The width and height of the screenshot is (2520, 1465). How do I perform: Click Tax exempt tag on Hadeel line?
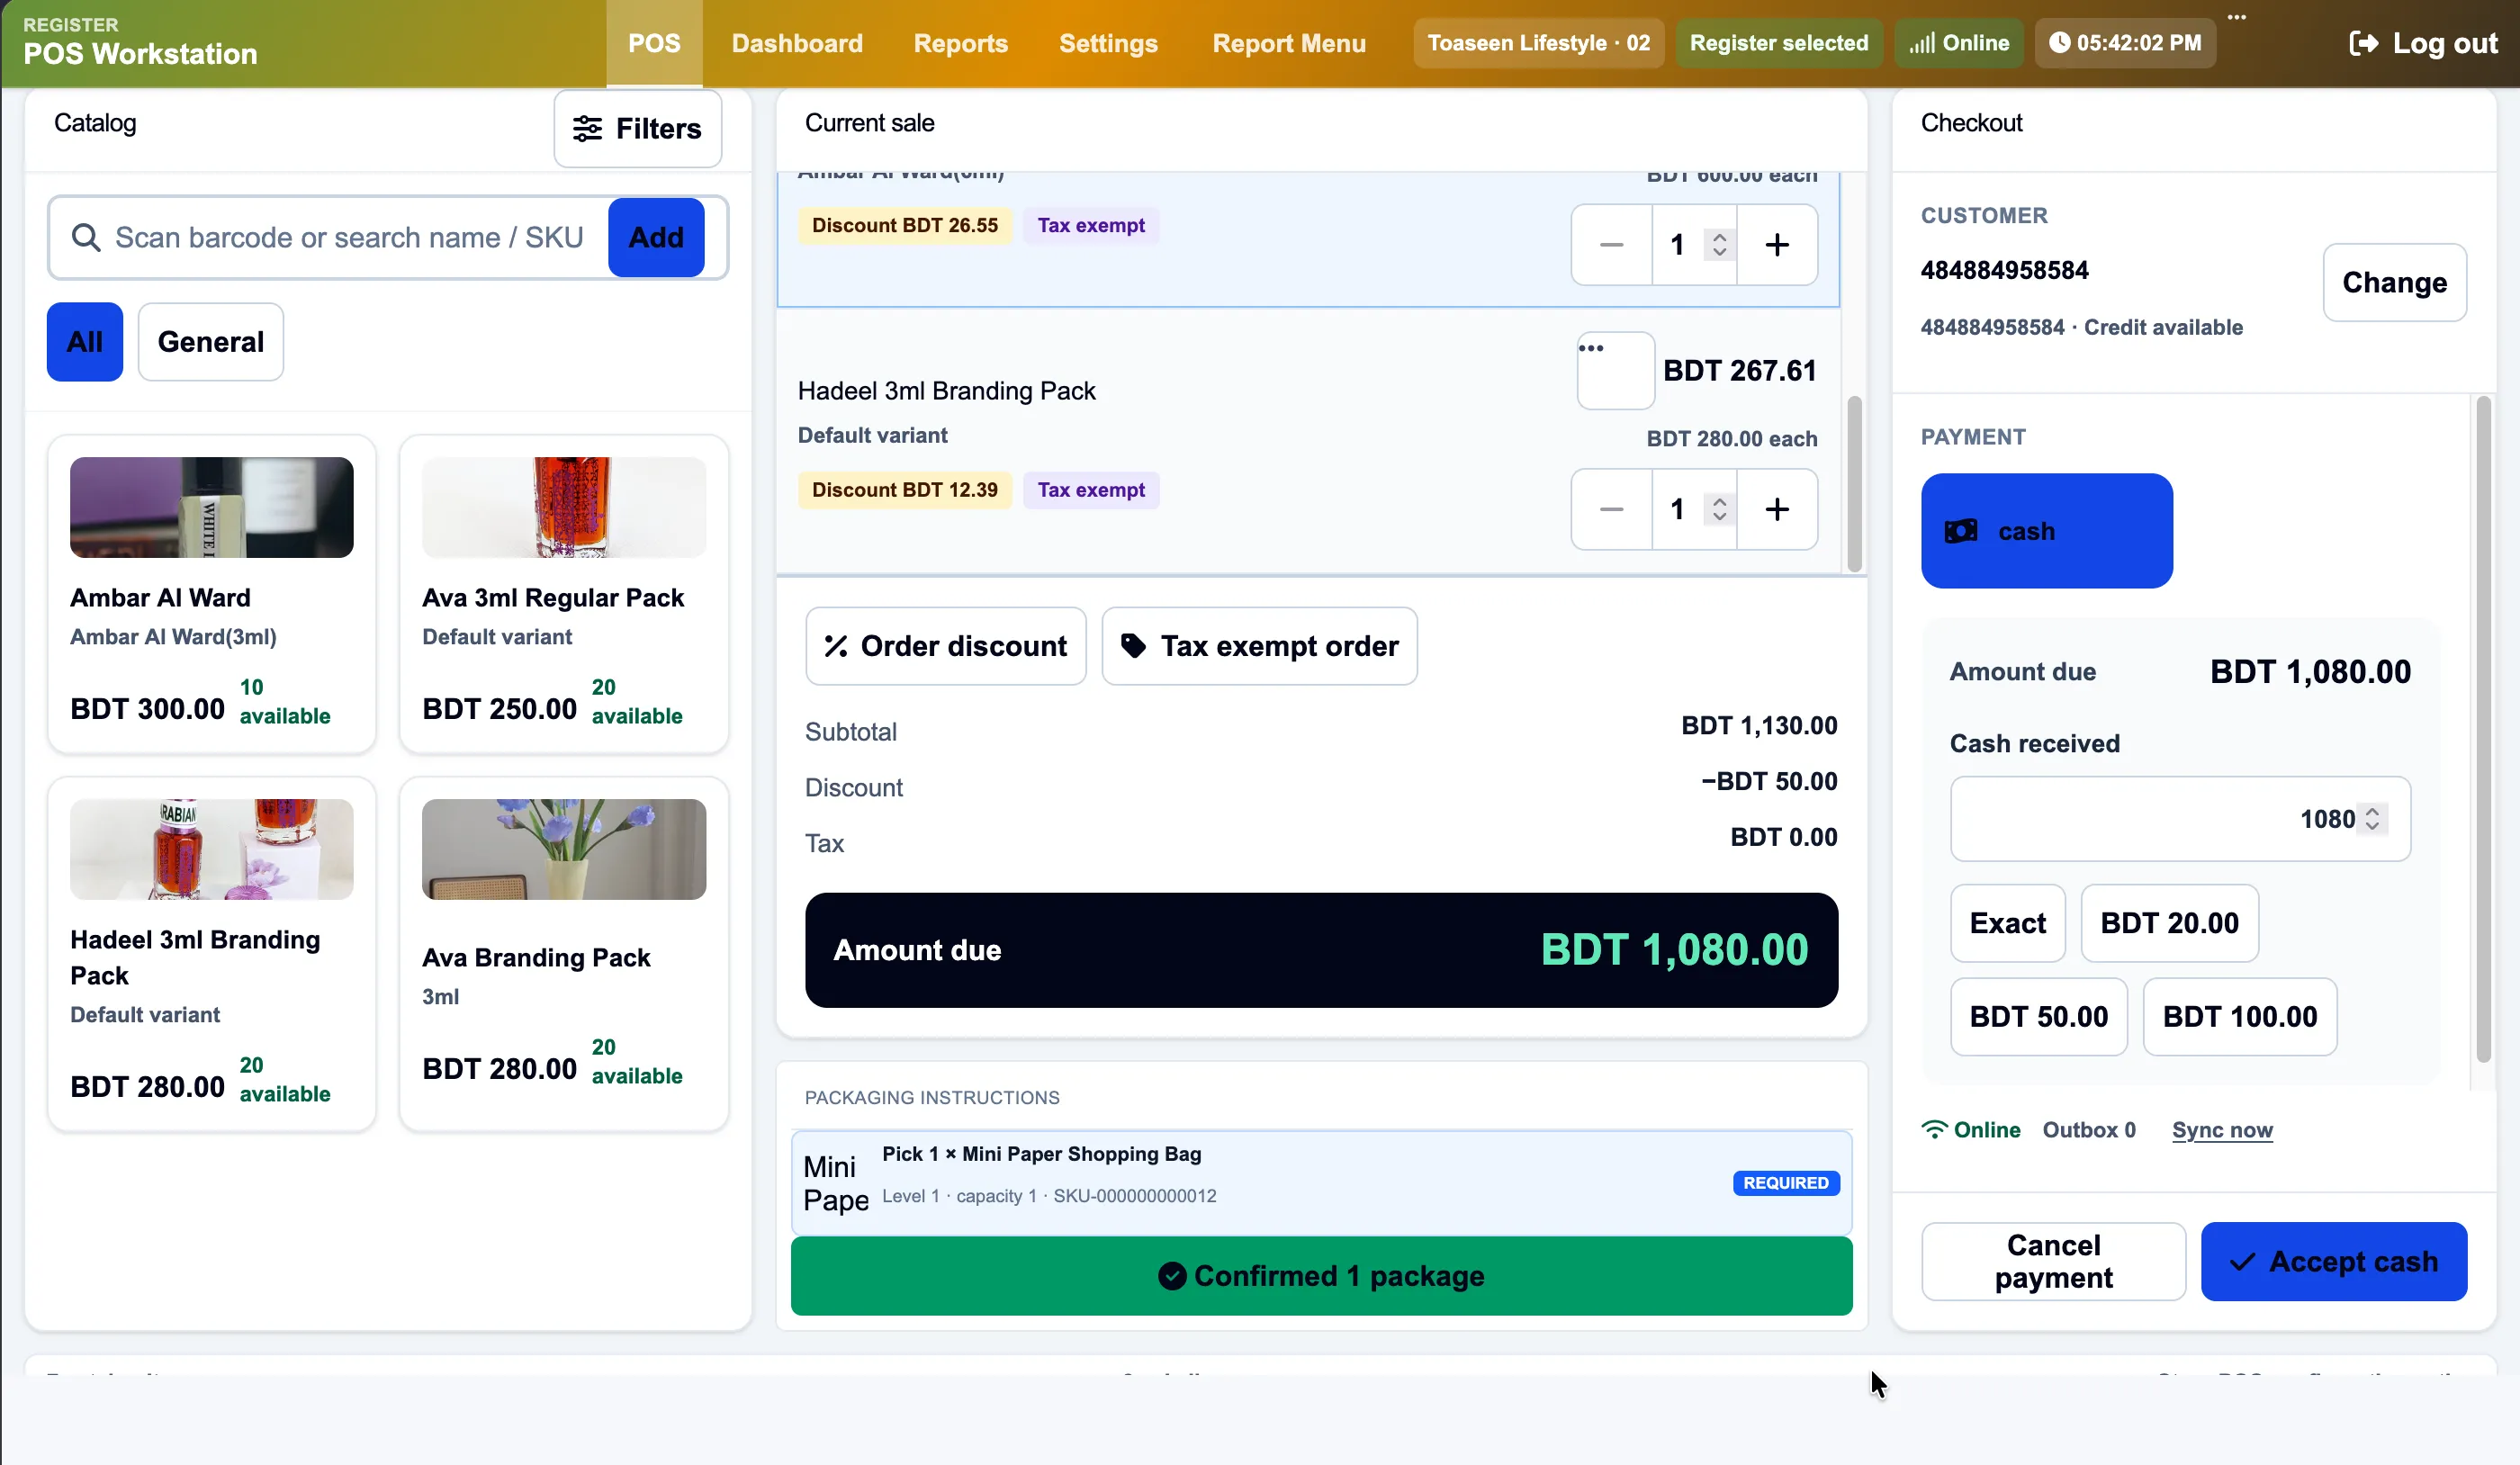(x=1091, y=490)
